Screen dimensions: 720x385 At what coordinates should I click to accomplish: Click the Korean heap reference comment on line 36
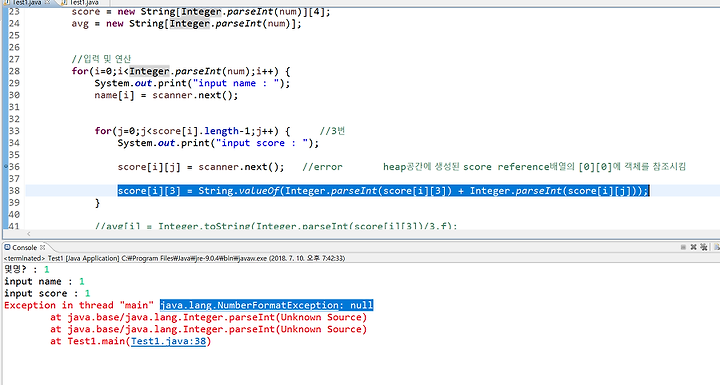(534, 167)
